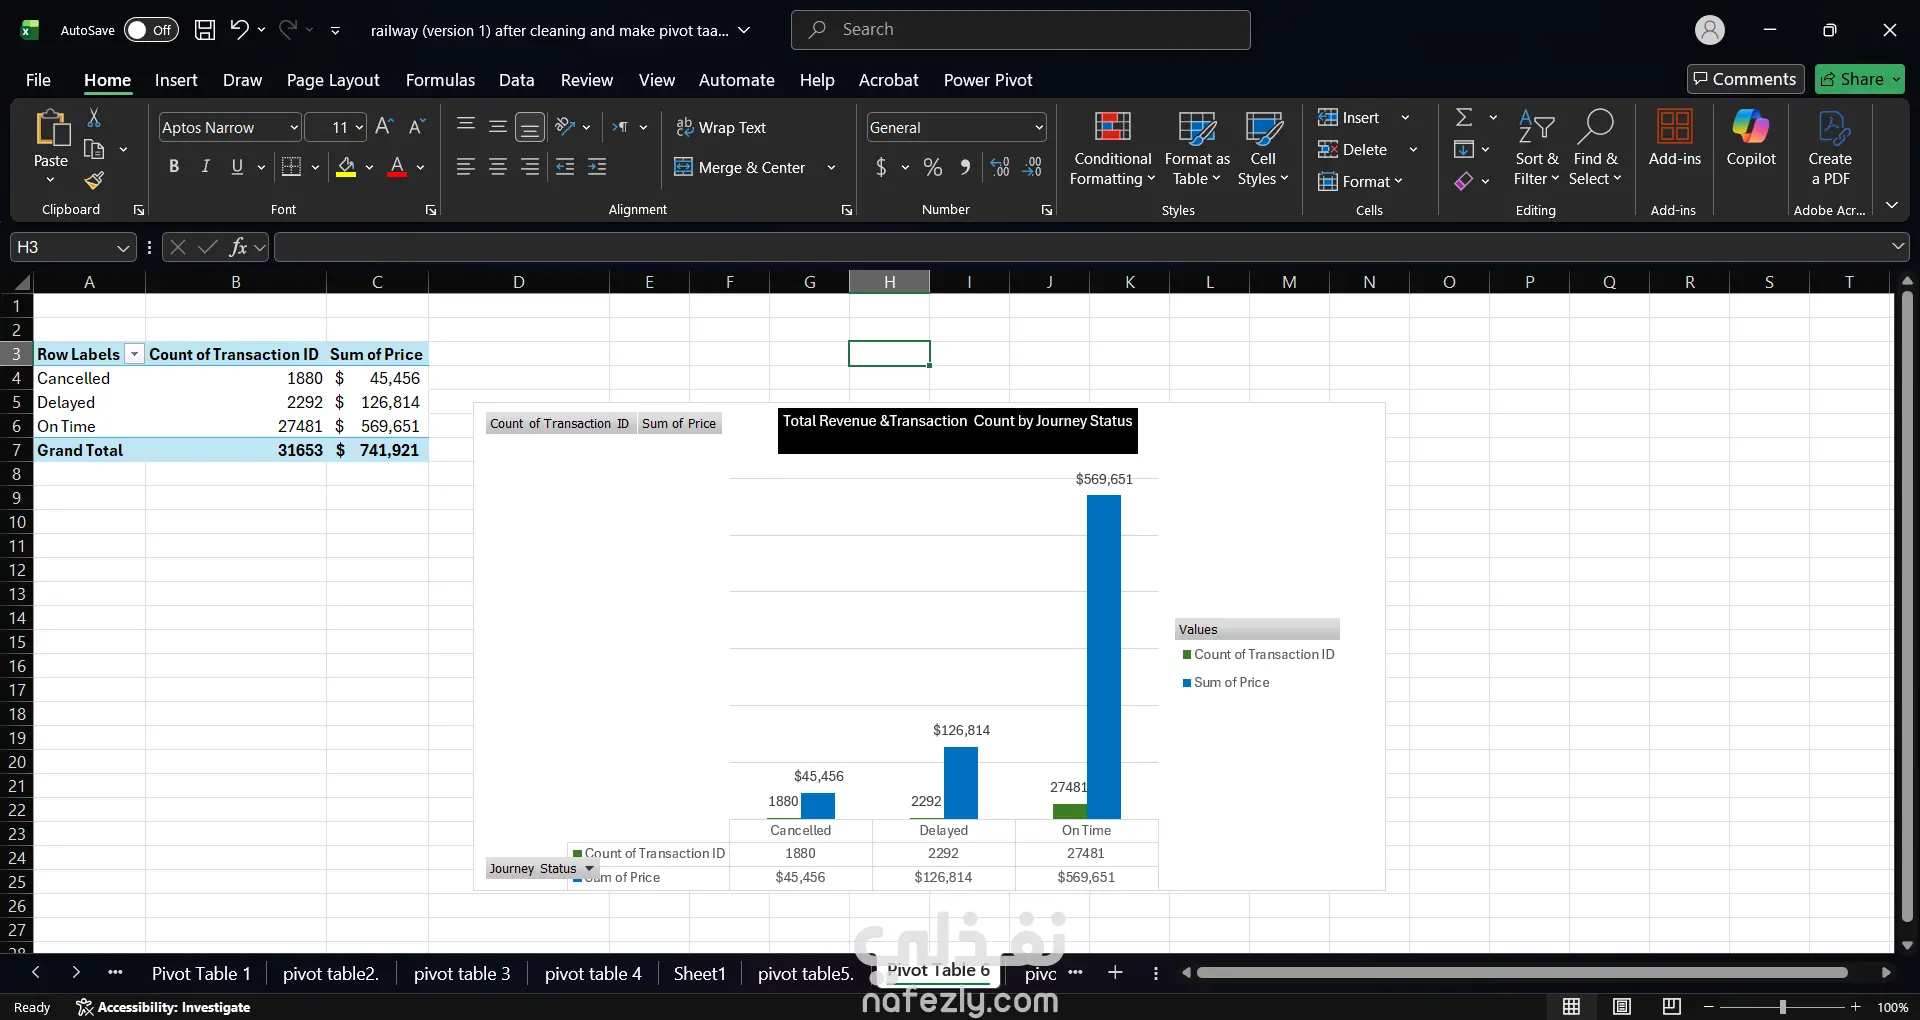Click the Share button
The width and height of the screenshot is (1920, 1020).
coord(1860,79)
